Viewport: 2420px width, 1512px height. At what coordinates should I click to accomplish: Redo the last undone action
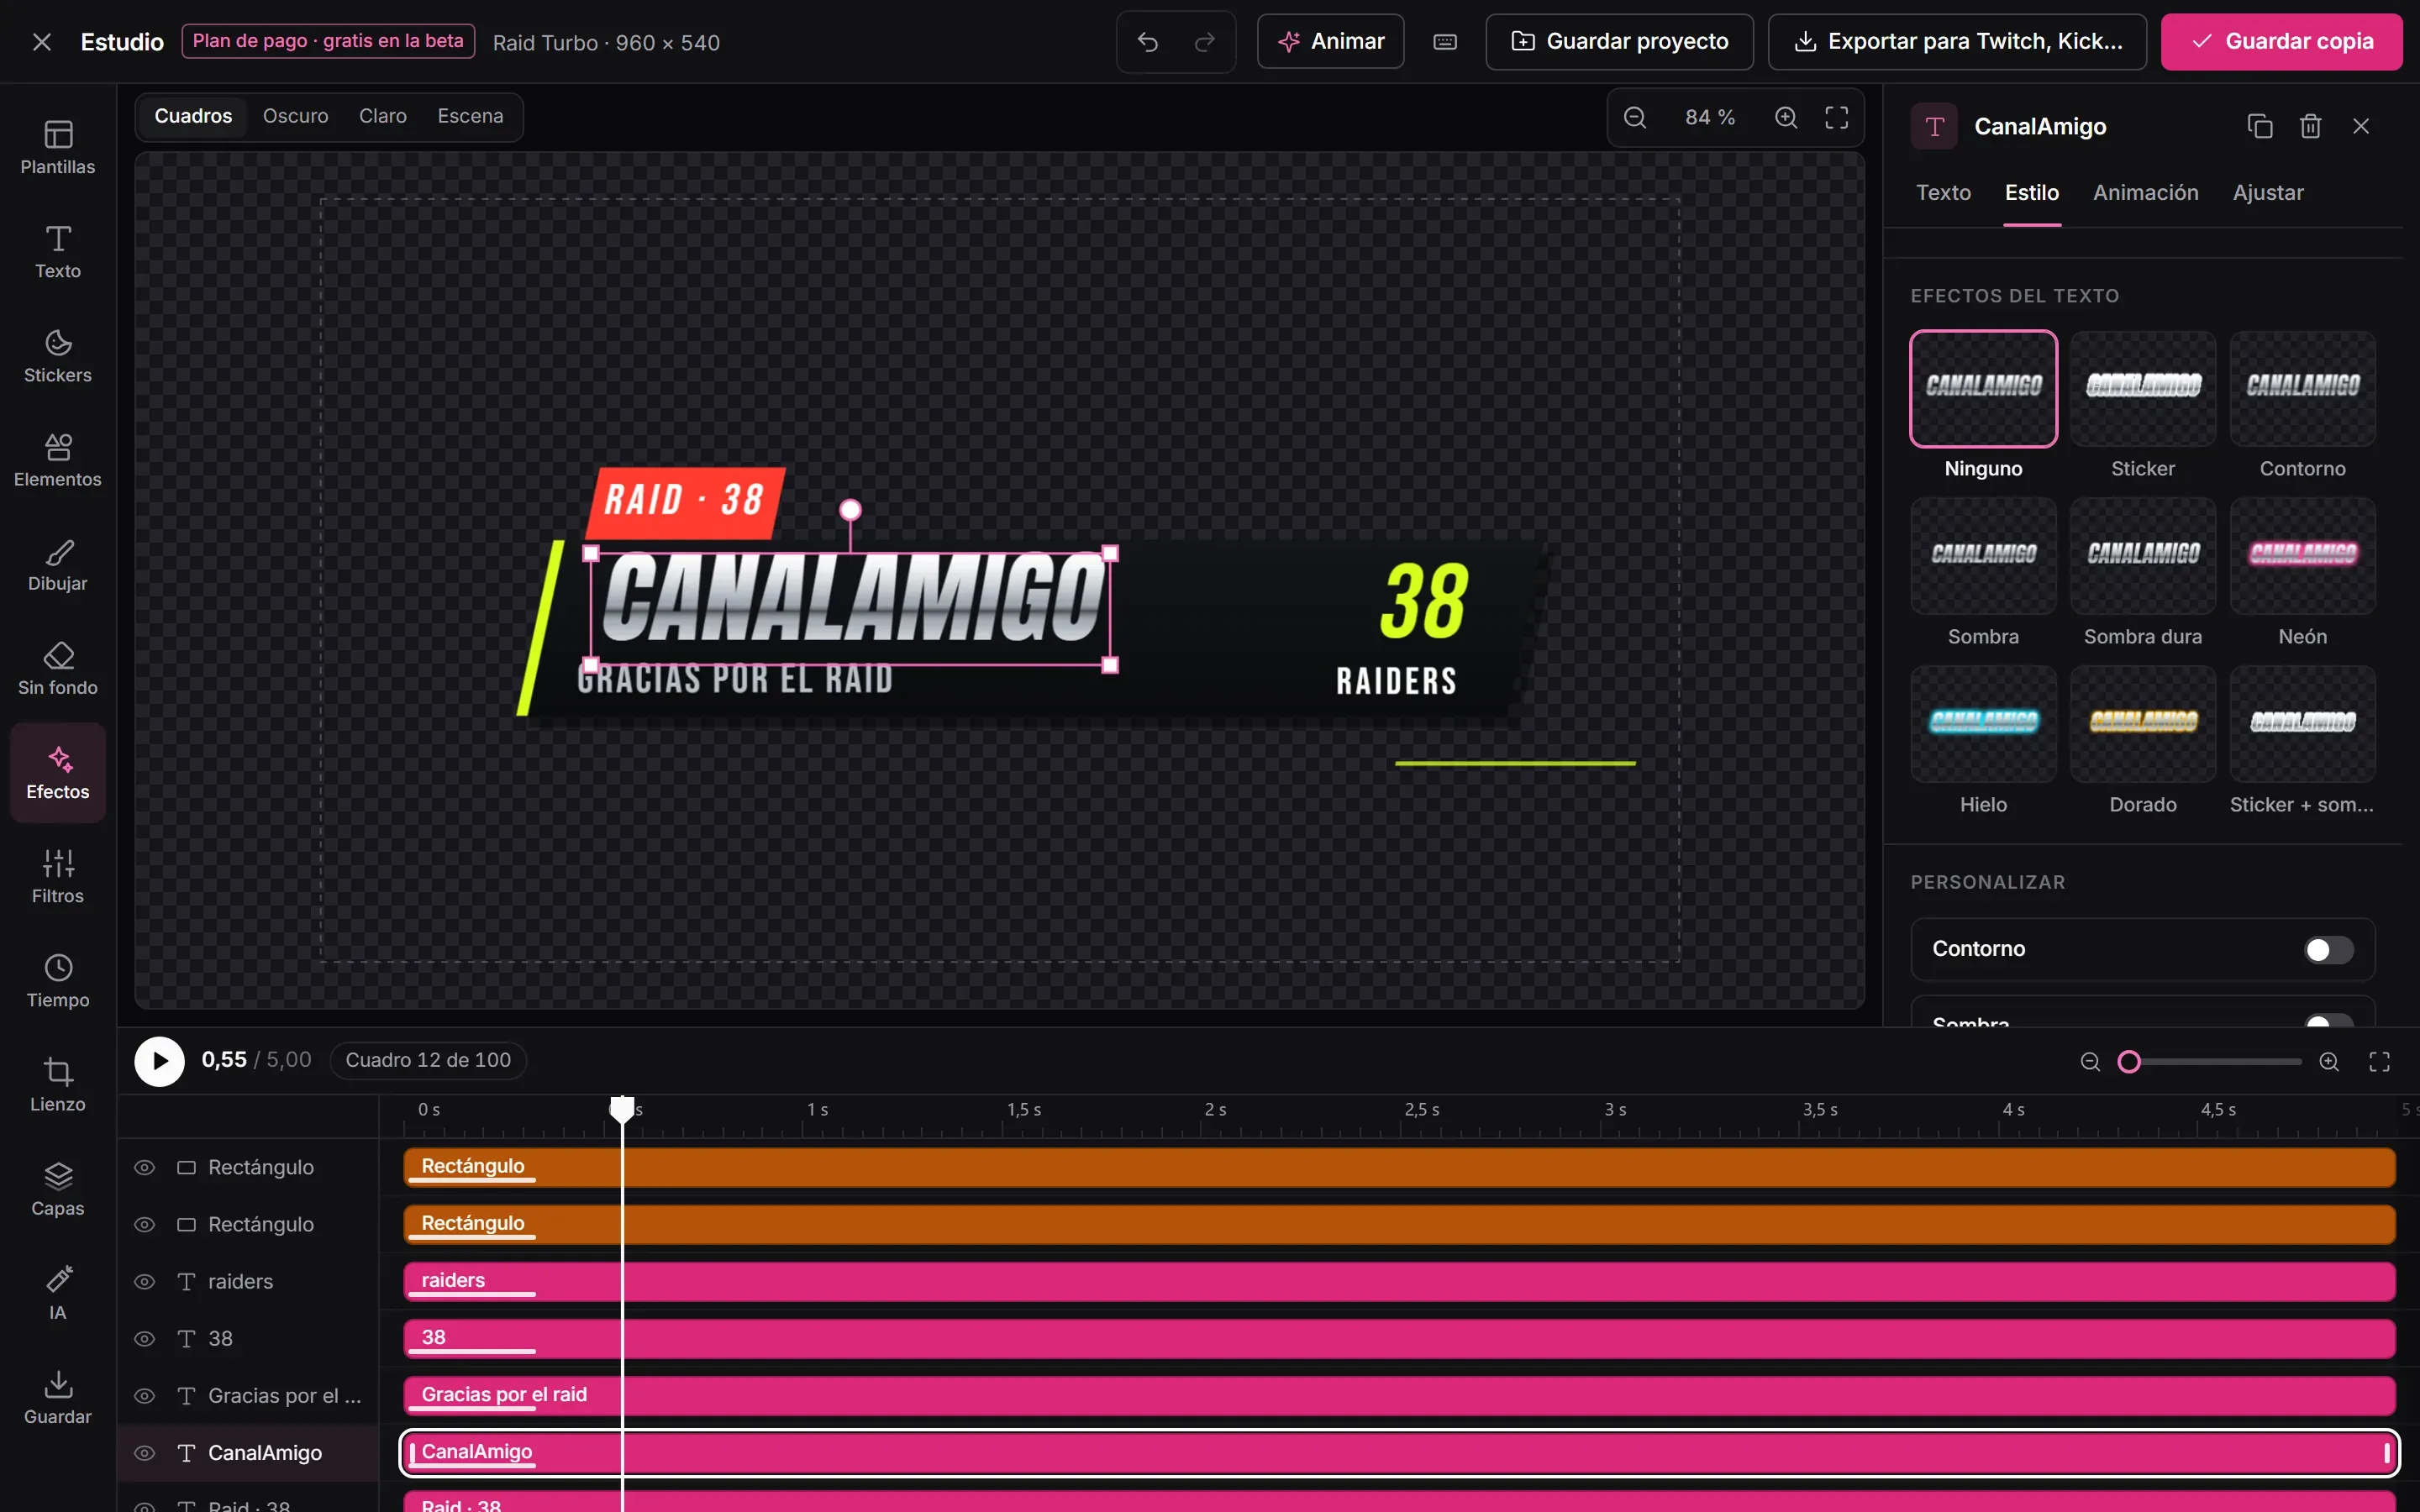tap(1205, 42)
